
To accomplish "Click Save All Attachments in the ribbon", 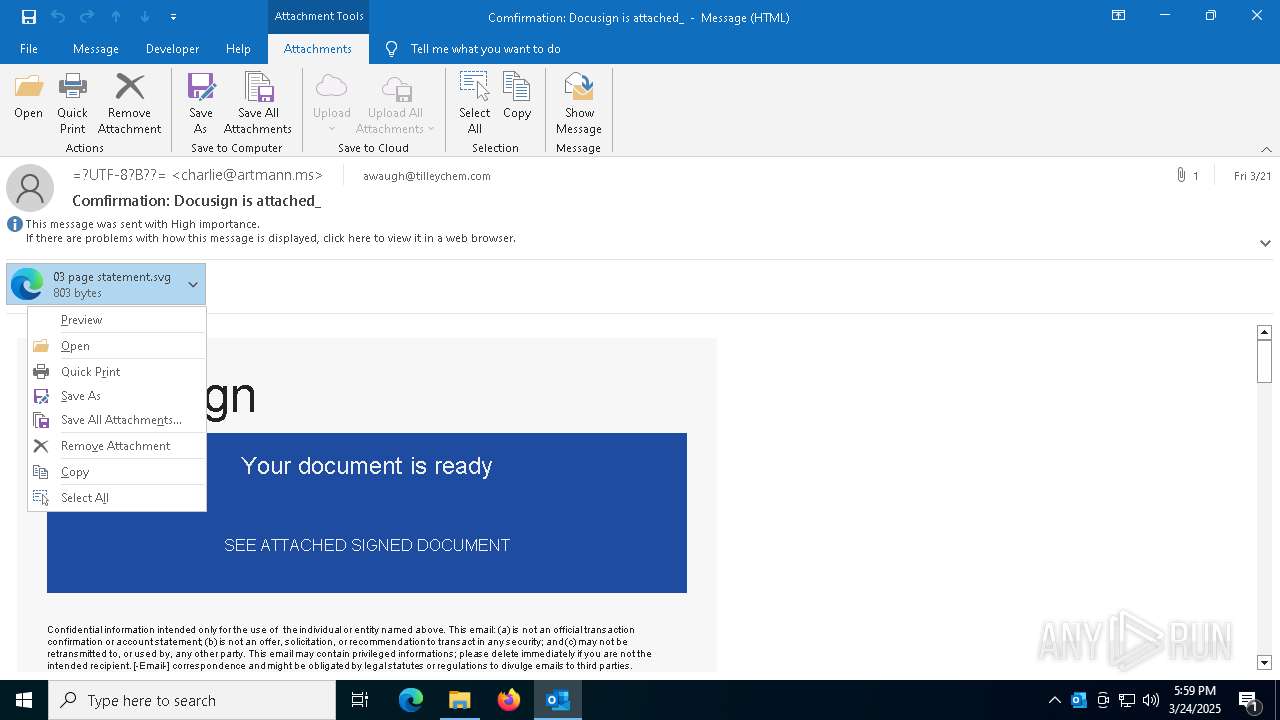I will point(258,103).
